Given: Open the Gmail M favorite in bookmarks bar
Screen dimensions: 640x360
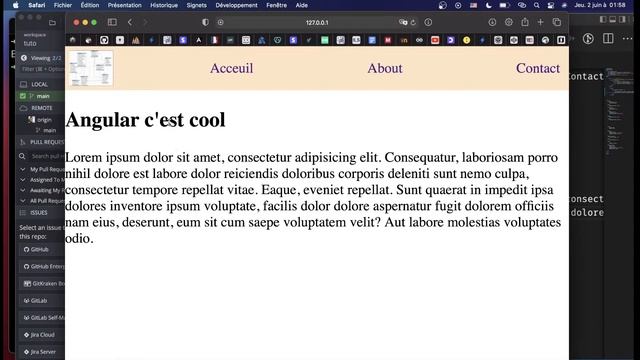Looking at the screenshot, I should point(388,40).
